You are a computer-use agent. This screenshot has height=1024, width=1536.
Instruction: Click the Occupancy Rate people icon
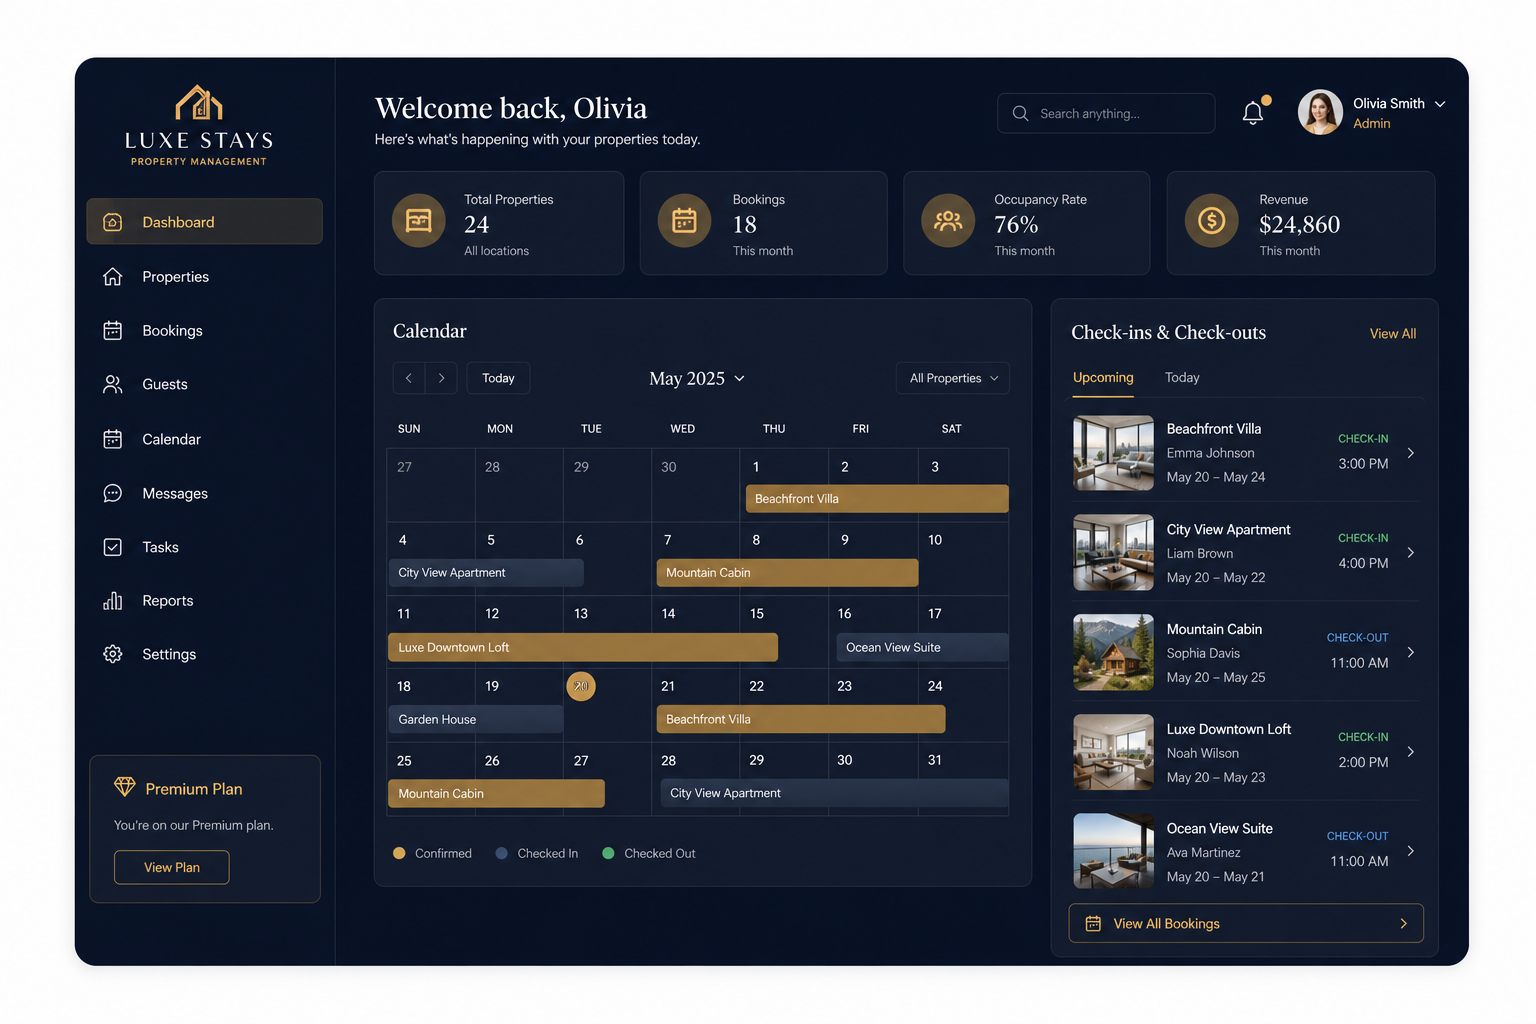(948, 220)
